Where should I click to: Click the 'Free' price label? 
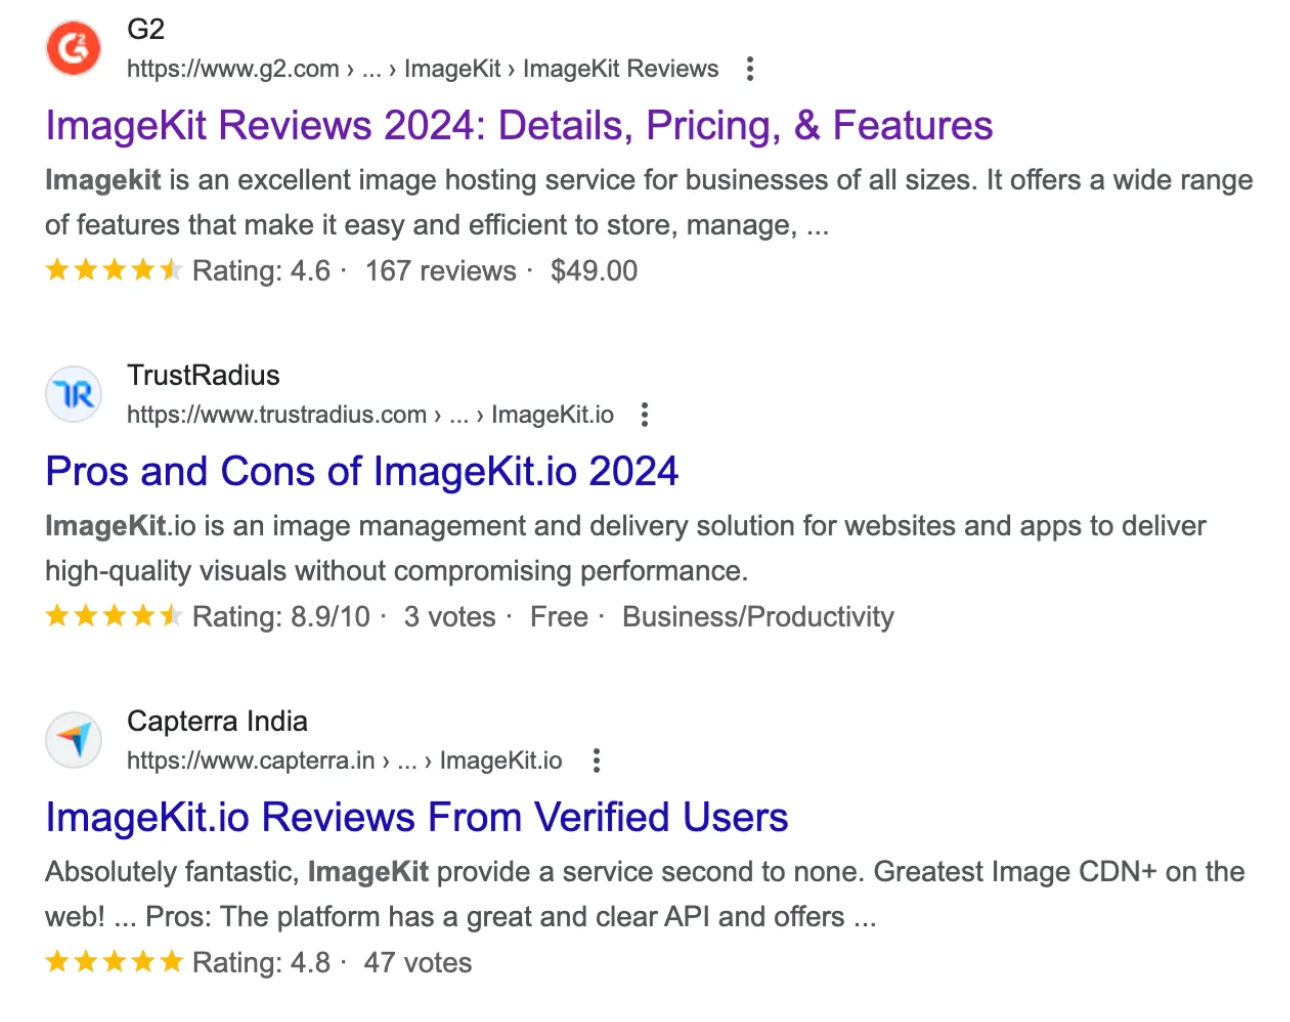[559, 617]
